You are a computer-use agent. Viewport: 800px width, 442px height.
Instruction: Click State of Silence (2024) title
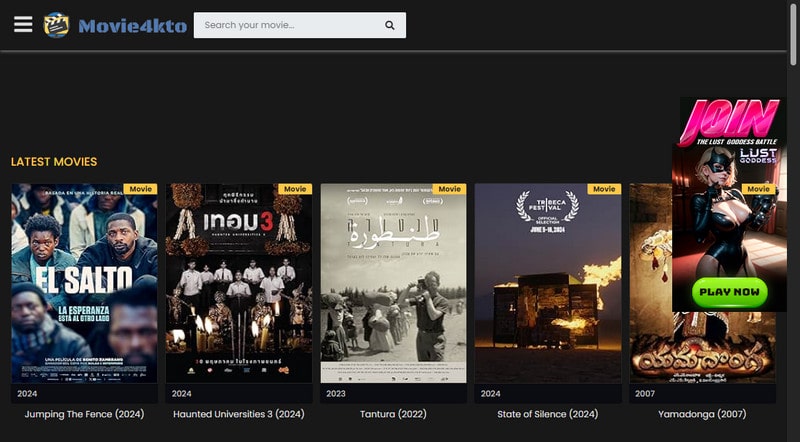point(548,414)
